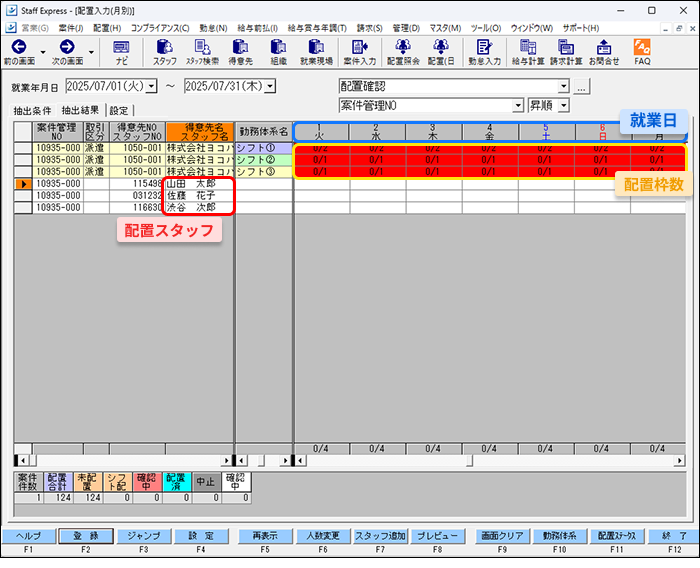Open the start date 2025/07/01 dropdown

pyautogui.click(x=152, y=86)
